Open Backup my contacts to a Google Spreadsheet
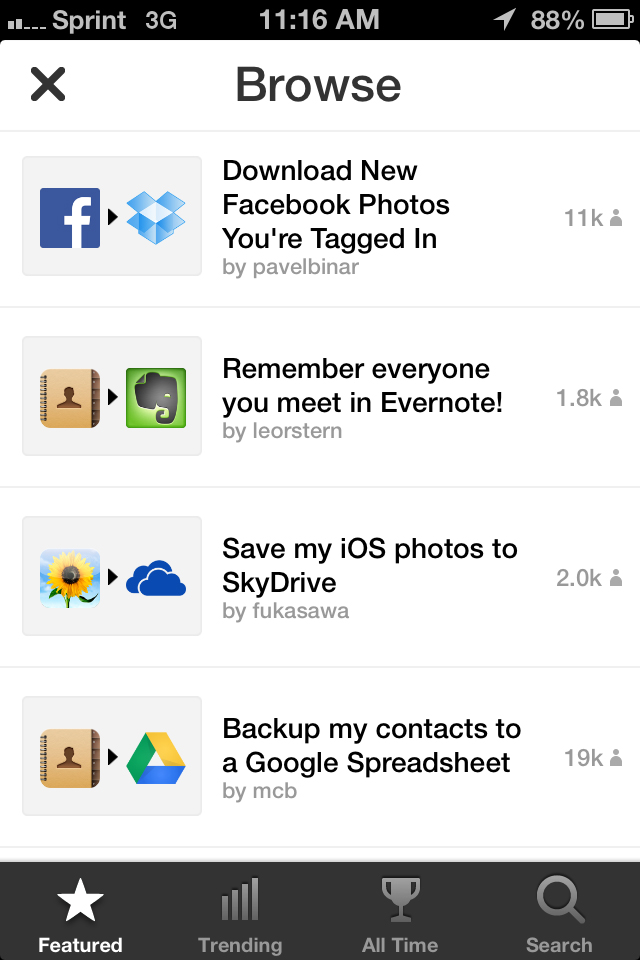640x960 pixels. pos(320,758)
